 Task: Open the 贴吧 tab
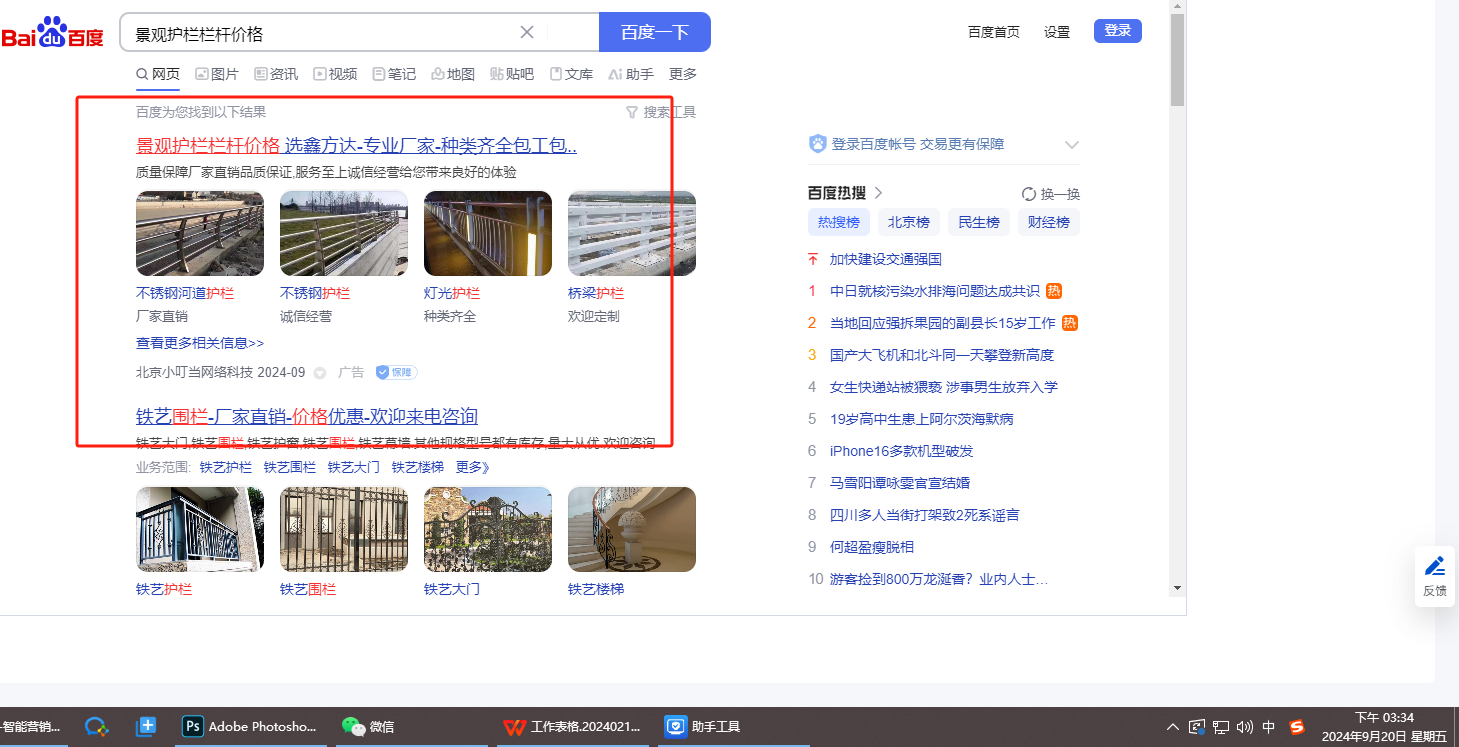click(512, 74)
